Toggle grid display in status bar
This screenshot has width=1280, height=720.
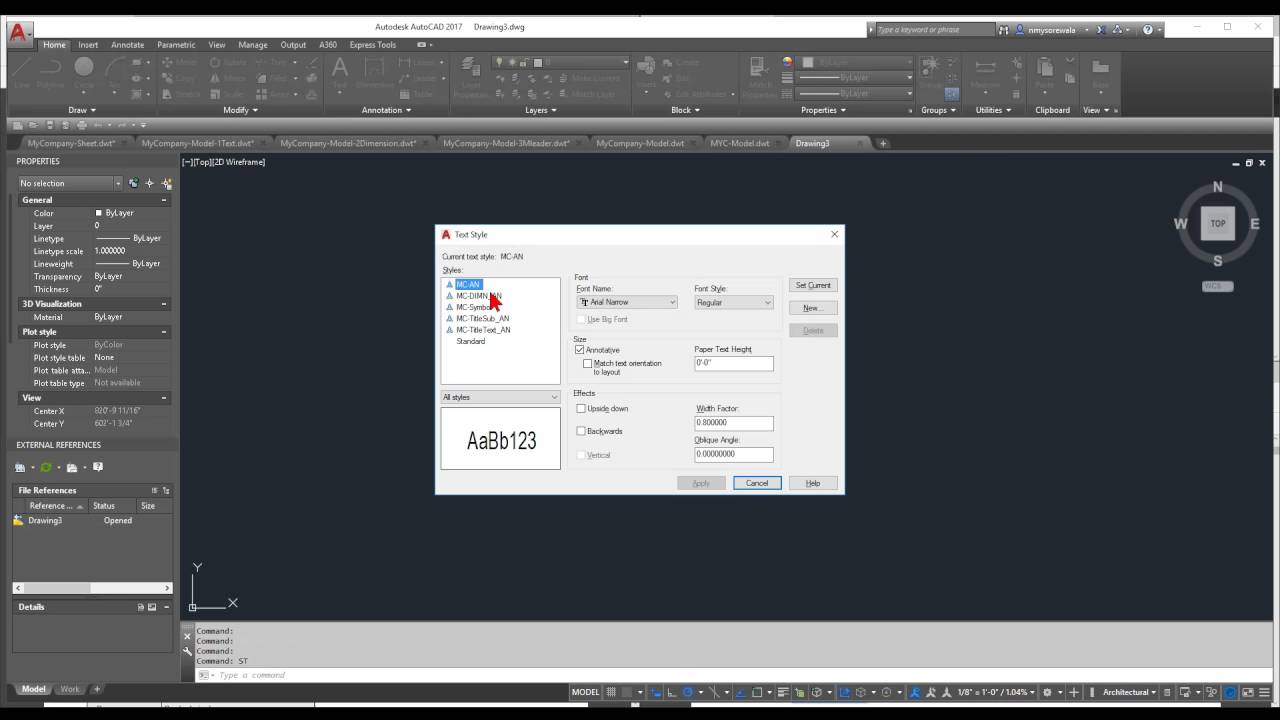610,692
